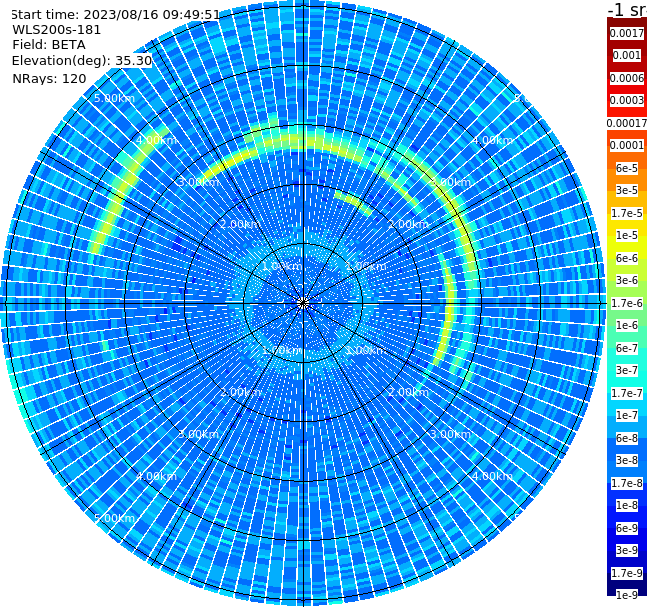Select the 4.00km range label in upper-right quadrant
Screen dimensions: 647x607
pyautogui.click(x=492, y=140)
